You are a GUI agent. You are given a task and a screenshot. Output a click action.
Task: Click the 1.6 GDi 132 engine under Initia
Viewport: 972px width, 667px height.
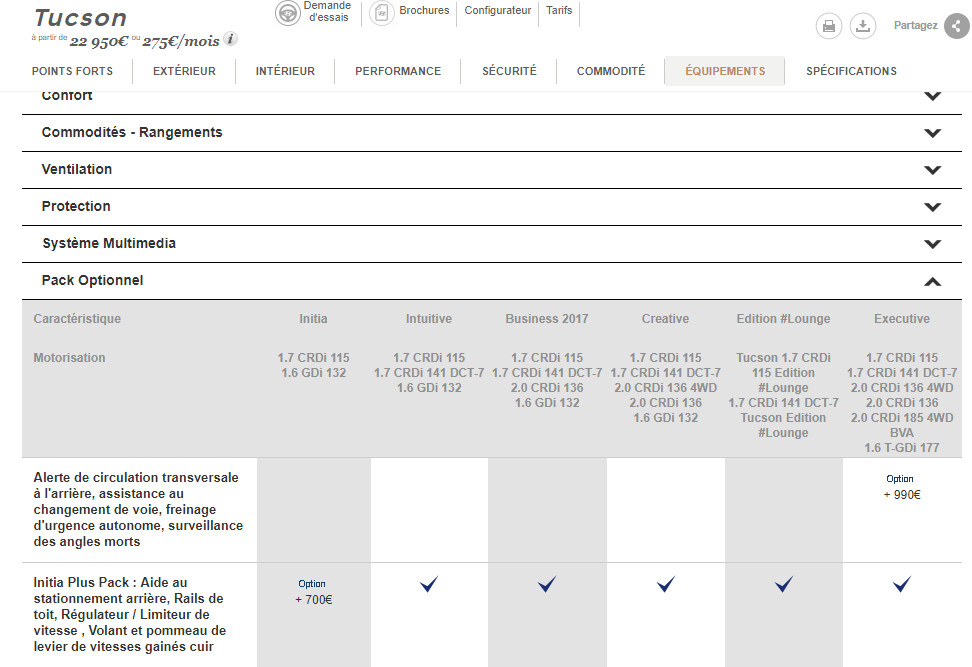point(313,373)
